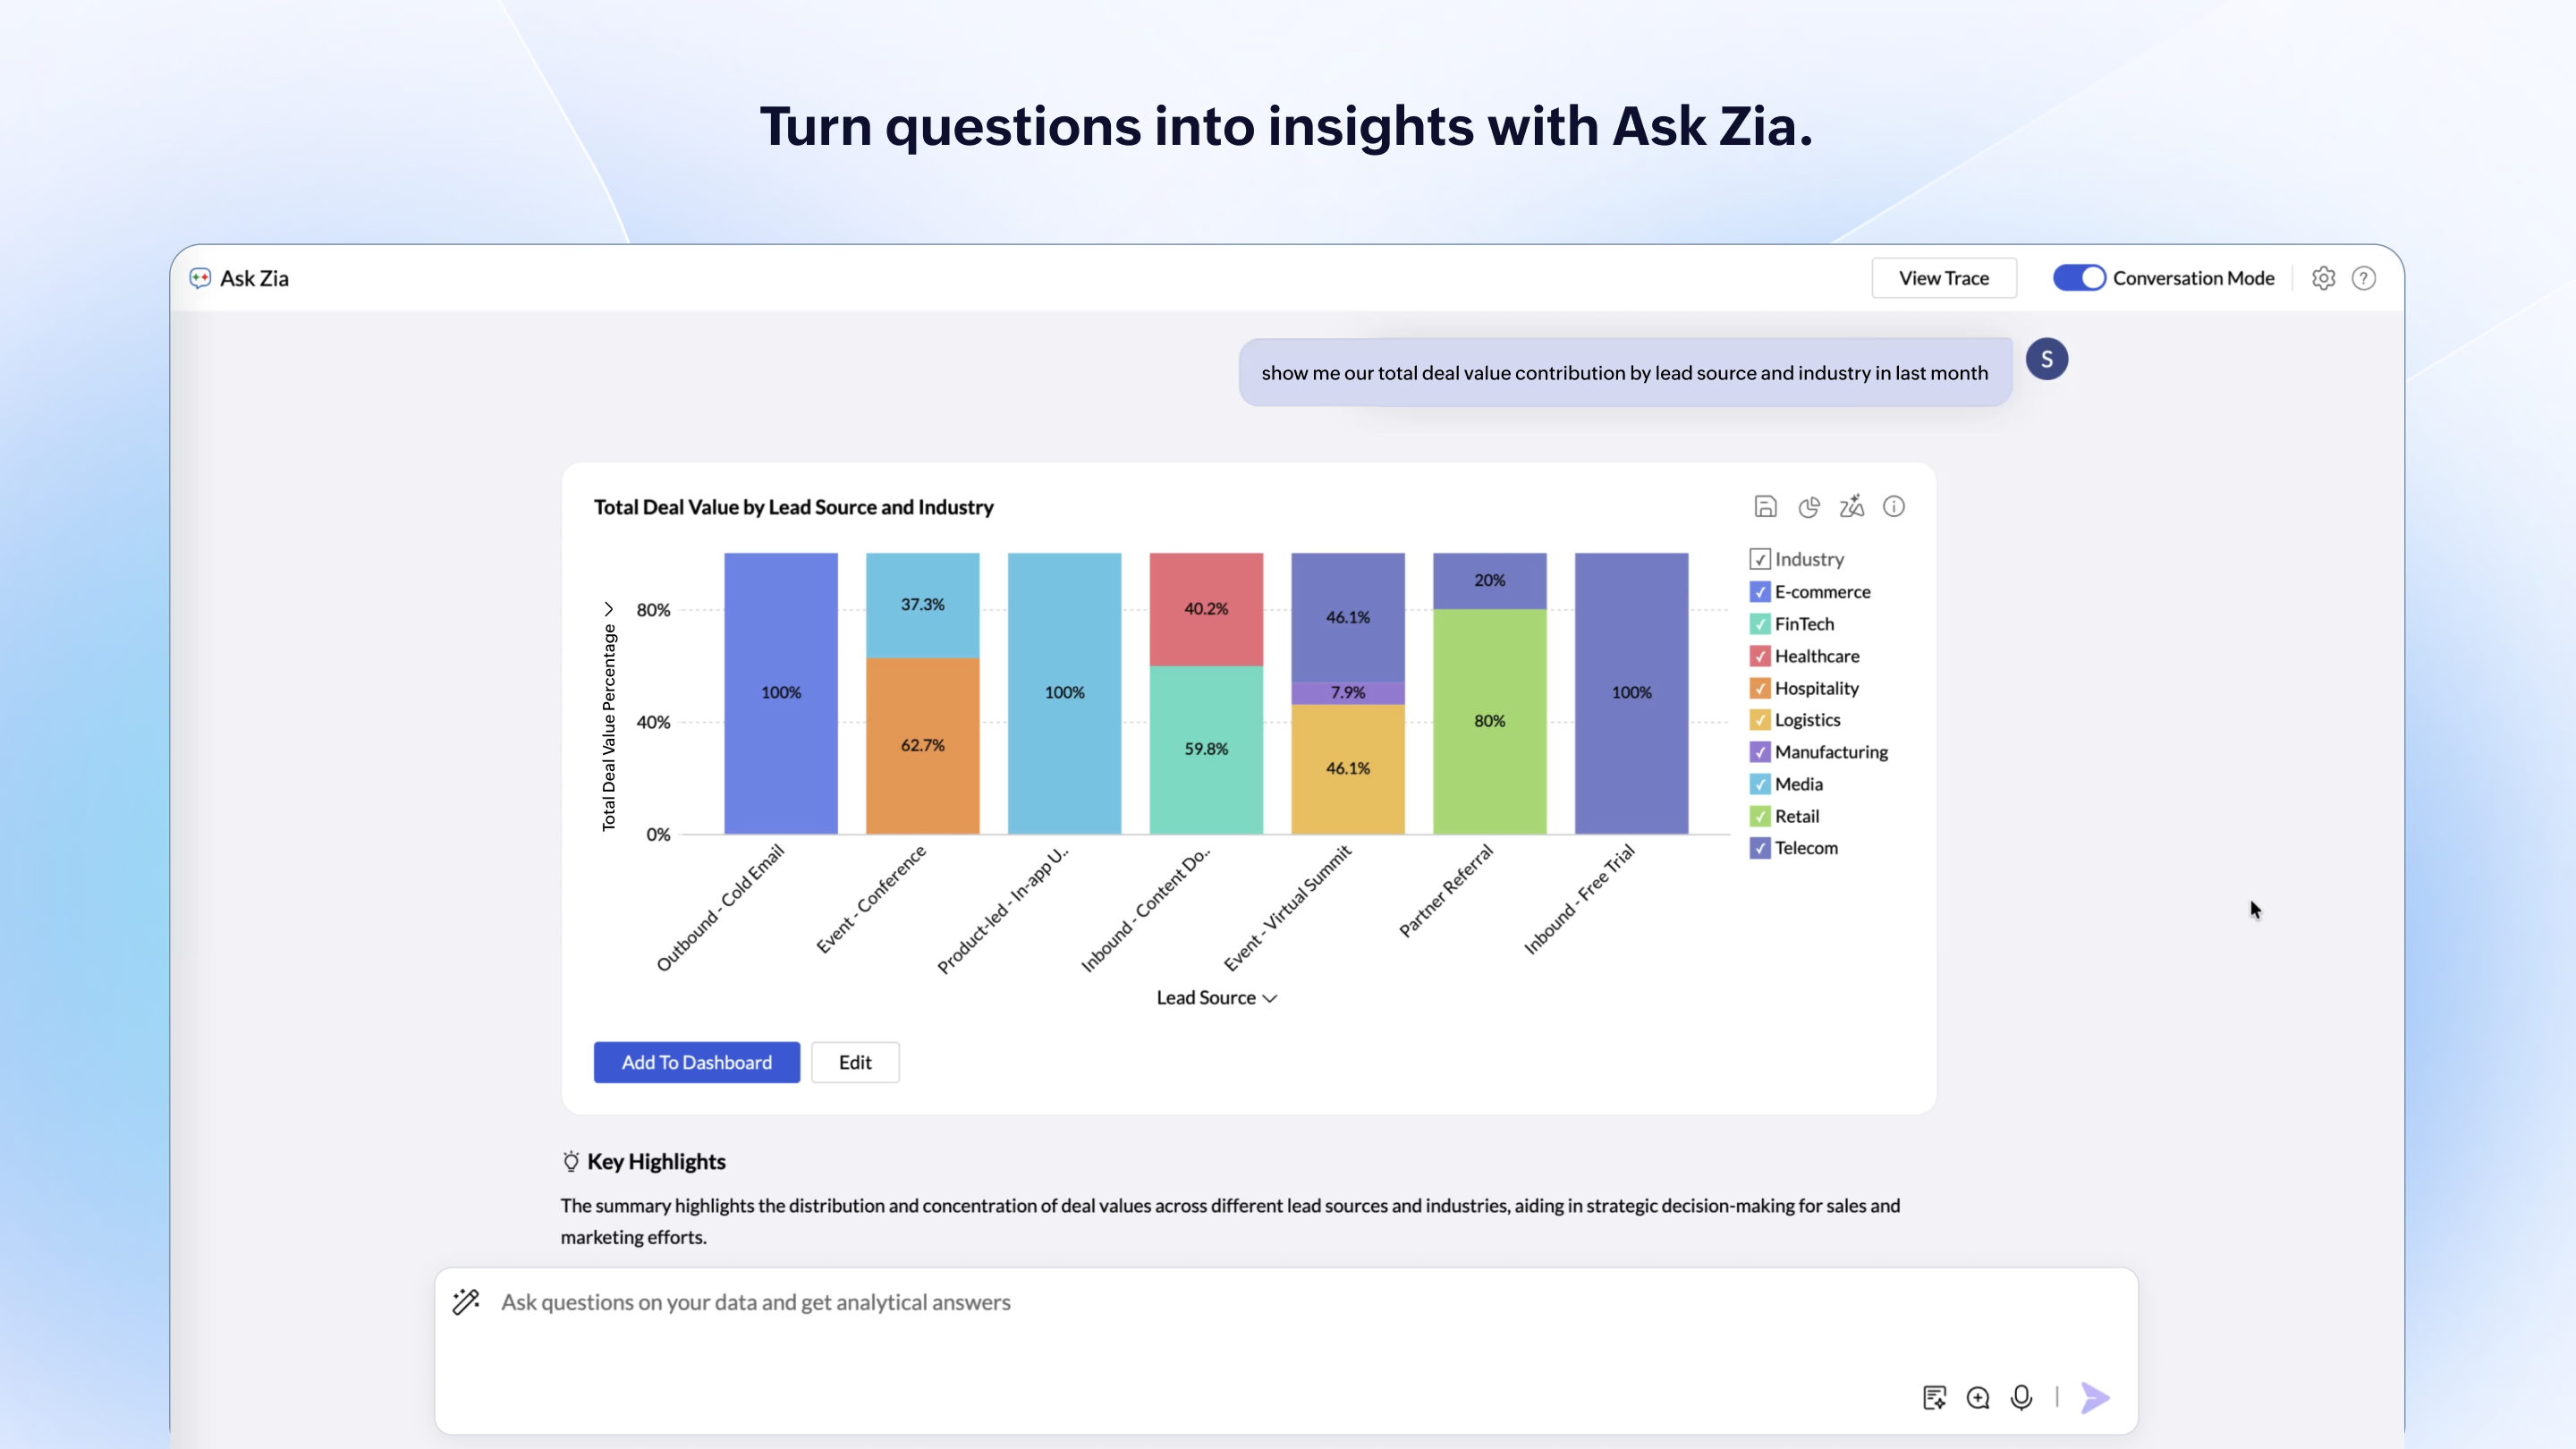Click the microphone voice input icon
The width and height of the screenshot is (2576, 1449).
(2021, 1397)
